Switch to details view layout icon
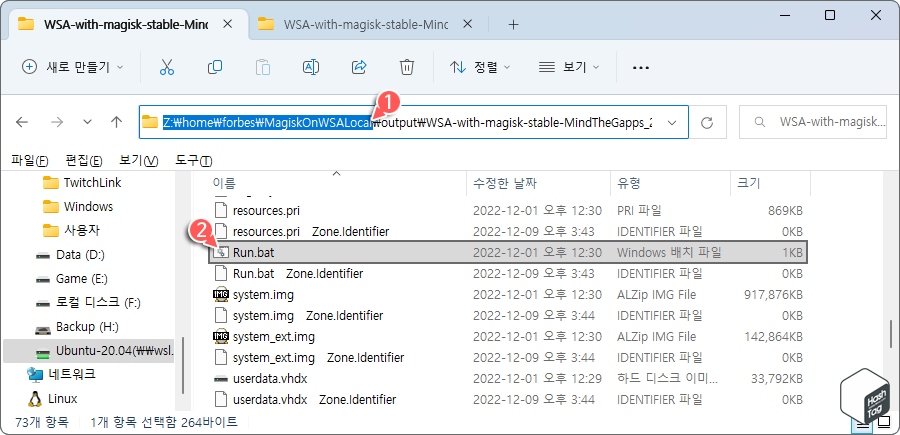This screenshot has height=435, width=900. [x=863, y=424]
